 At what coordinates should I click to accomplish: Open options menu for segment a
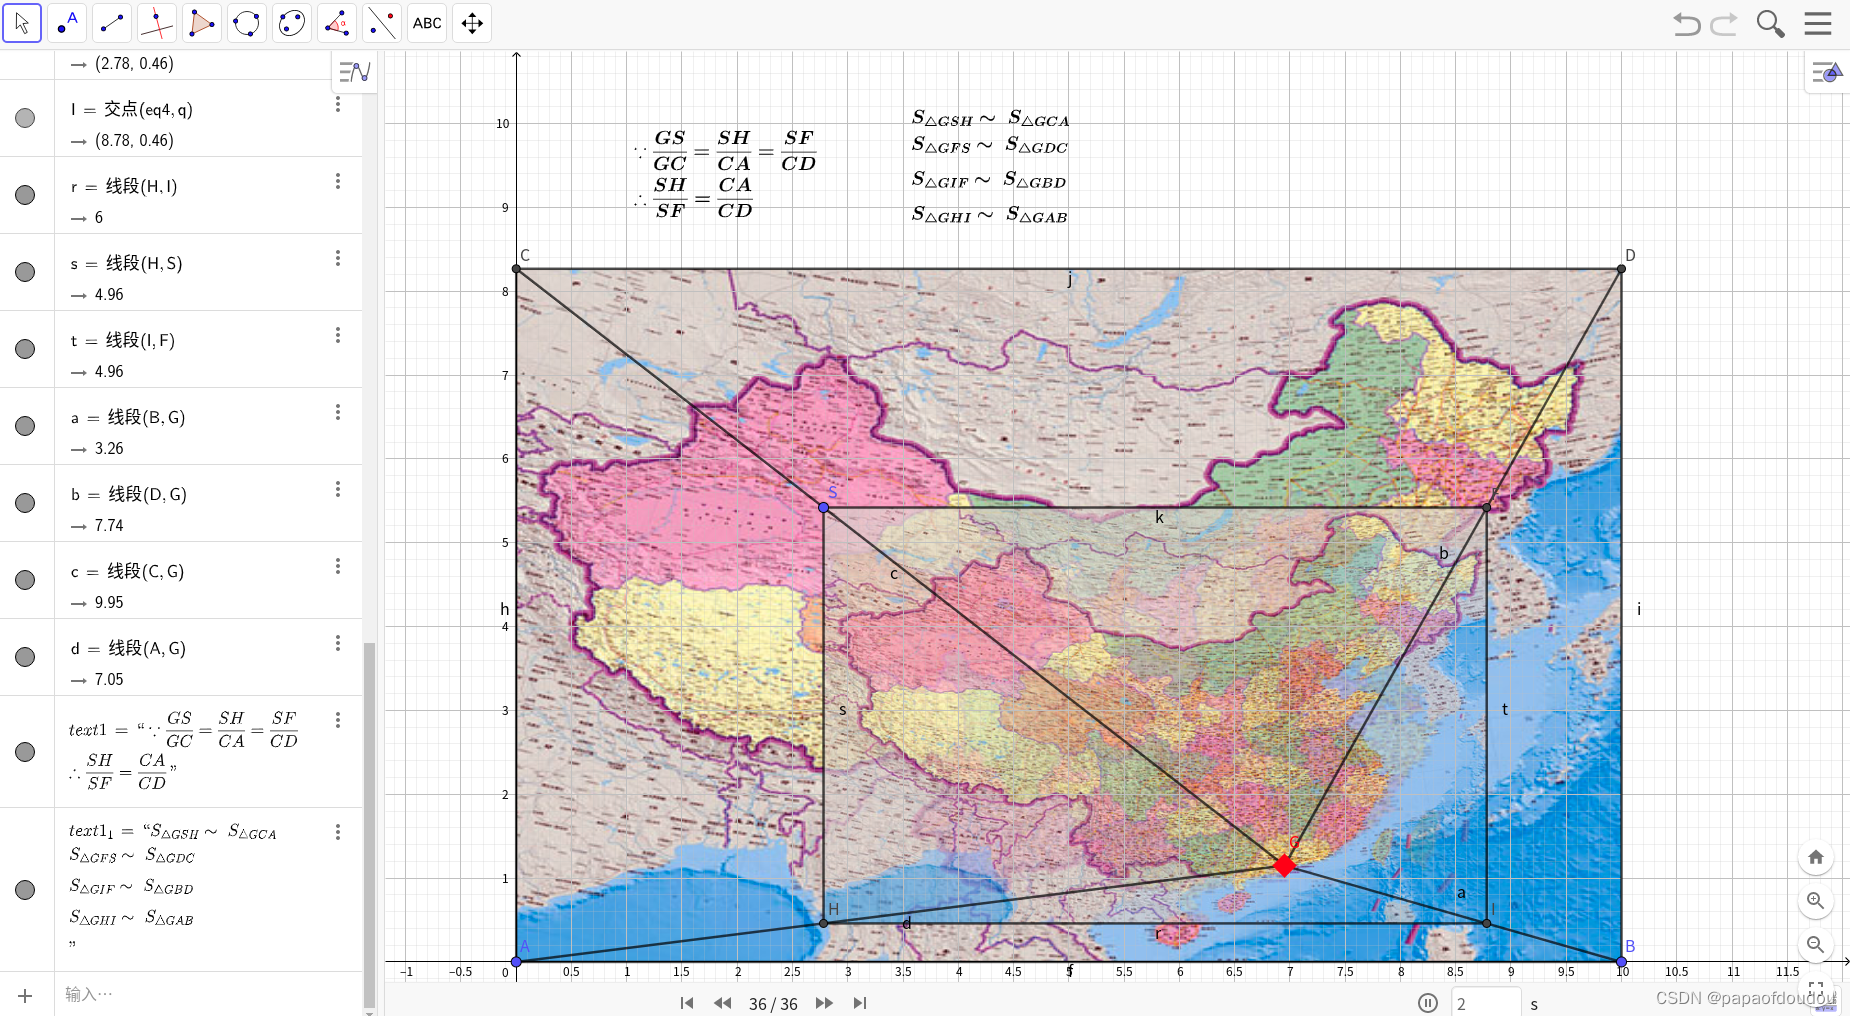click(338, 412)
